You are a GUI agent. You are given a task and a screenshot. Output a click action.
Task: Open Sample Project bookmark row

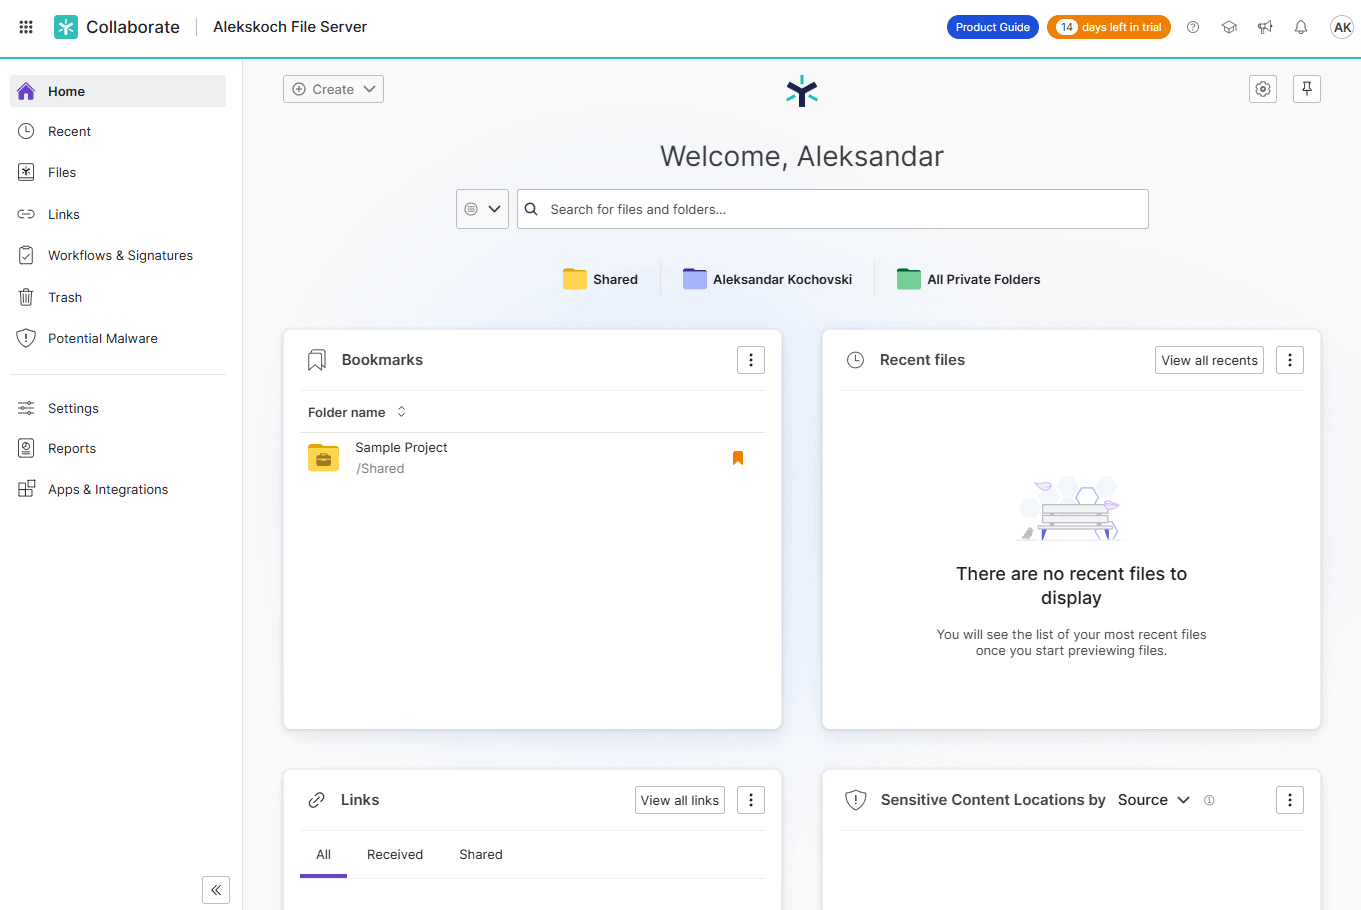pos(532,458)
